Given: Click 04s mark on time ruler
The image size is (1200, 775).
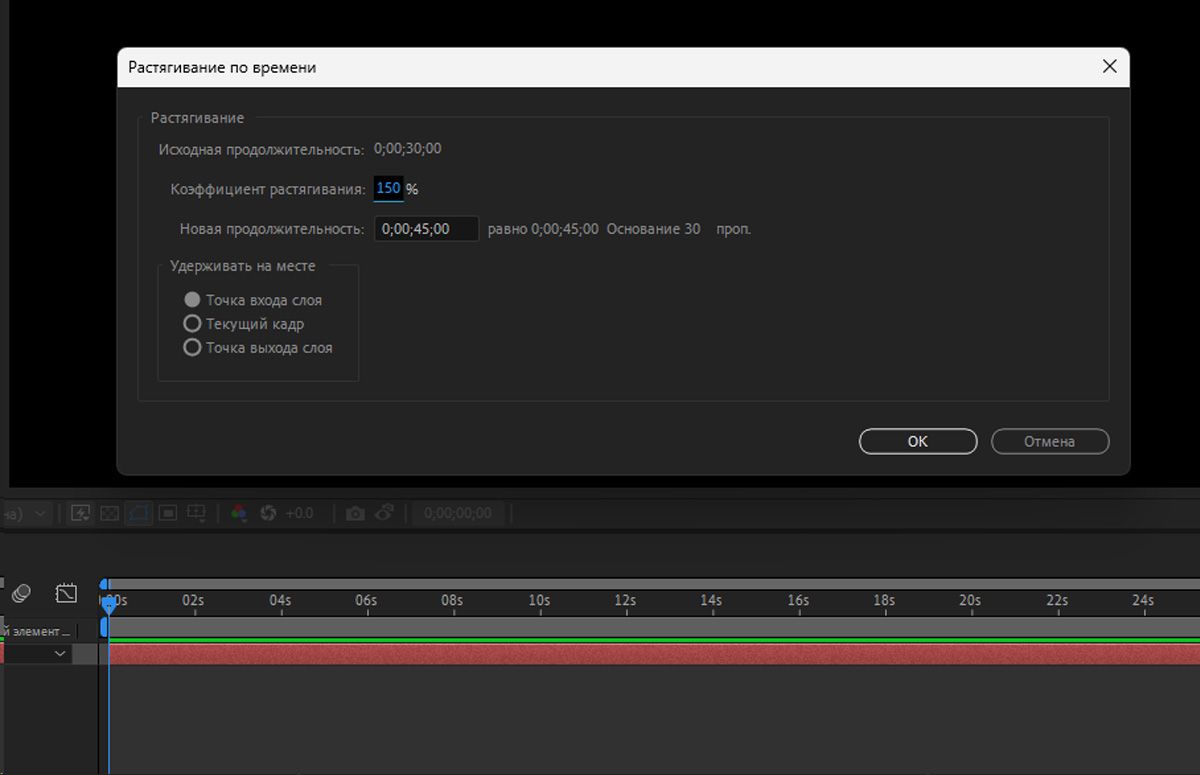Looking at the screenshot, I should point(280,600).
